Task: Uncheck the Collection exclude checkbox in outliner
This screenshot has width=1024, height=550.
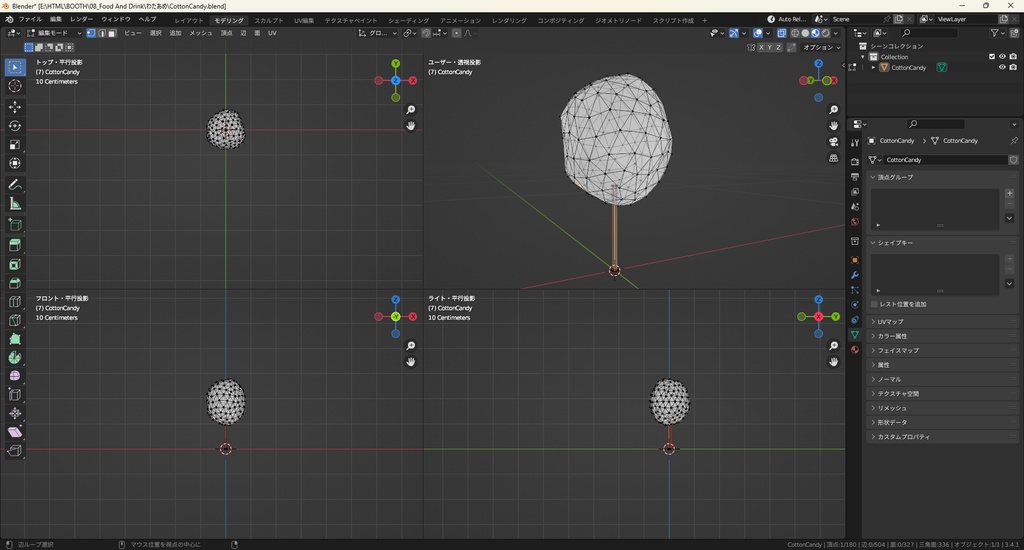Action: 992,57
